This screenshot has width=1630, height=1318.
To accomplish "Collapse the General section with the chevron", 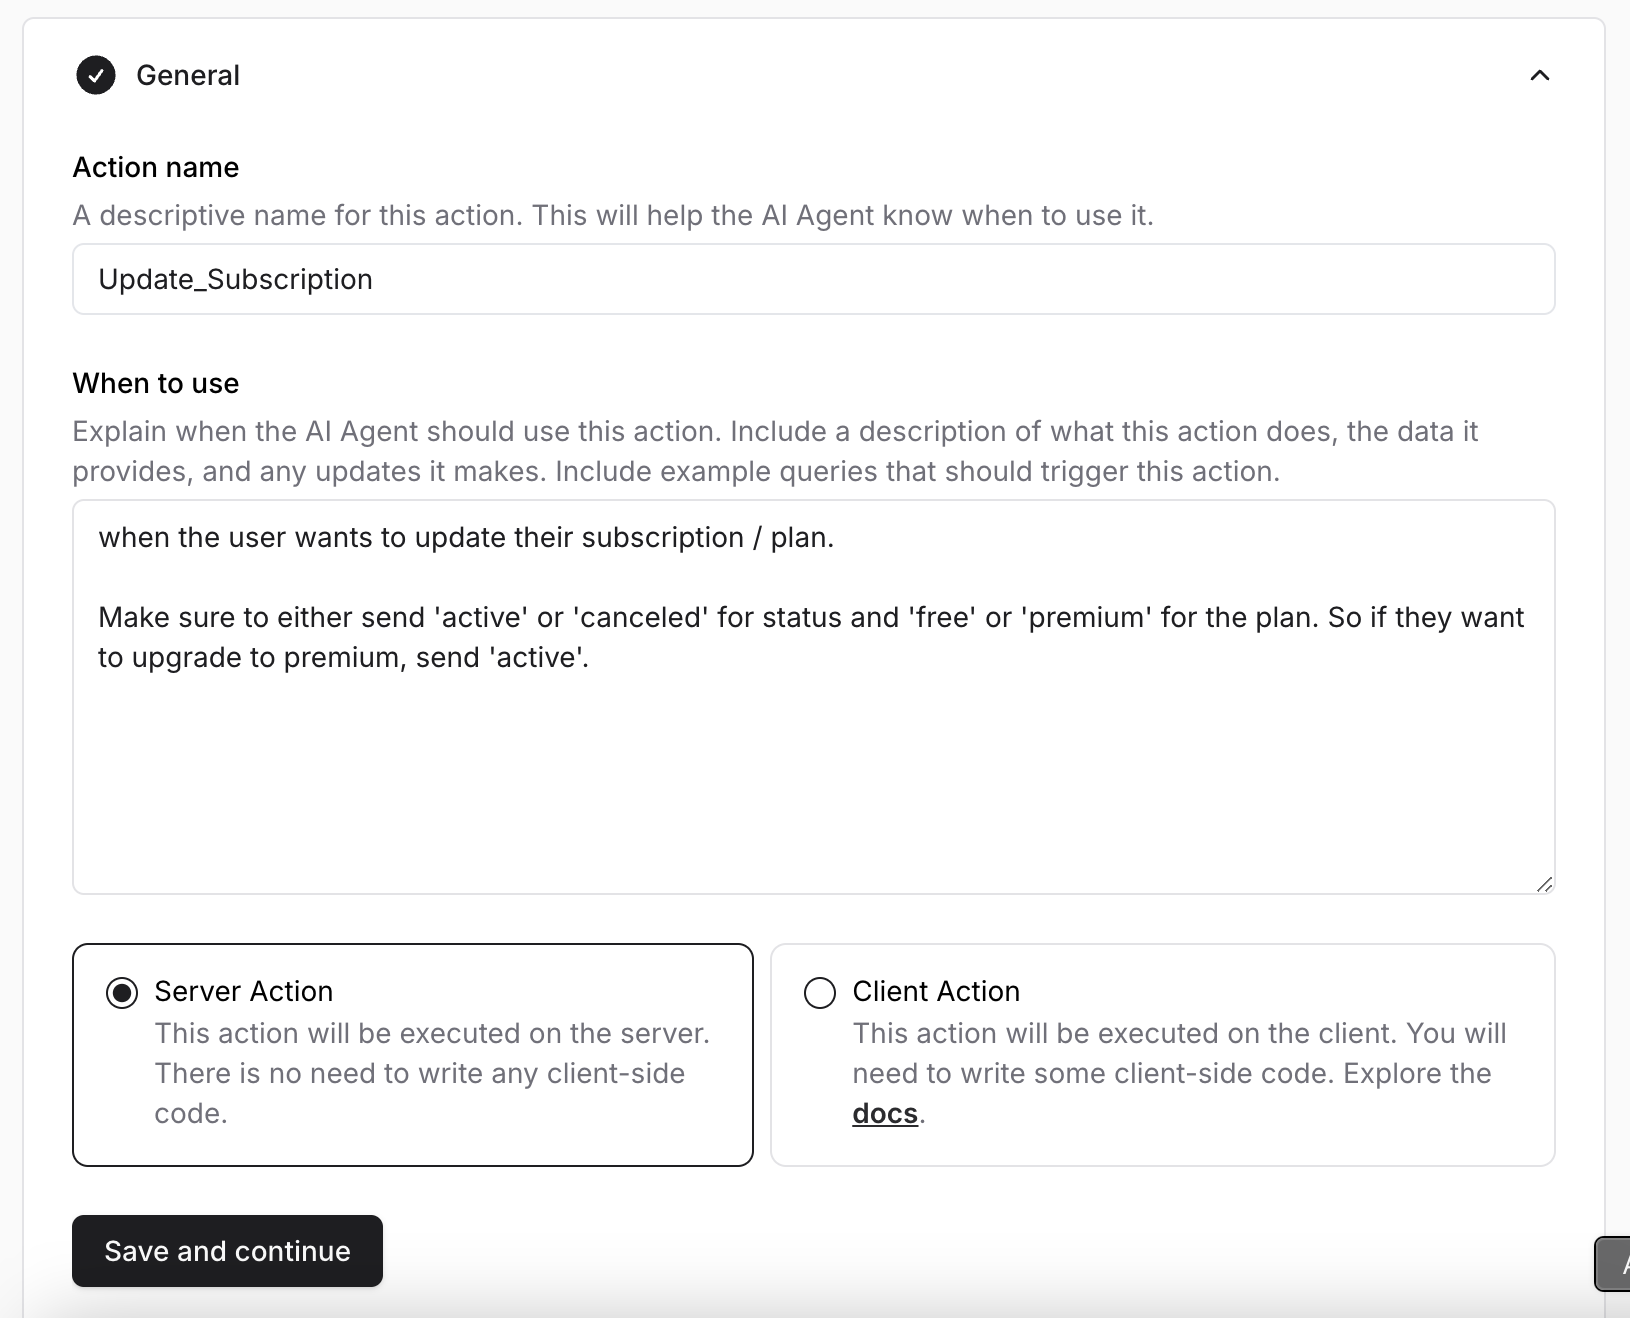I will (1540, 75).
